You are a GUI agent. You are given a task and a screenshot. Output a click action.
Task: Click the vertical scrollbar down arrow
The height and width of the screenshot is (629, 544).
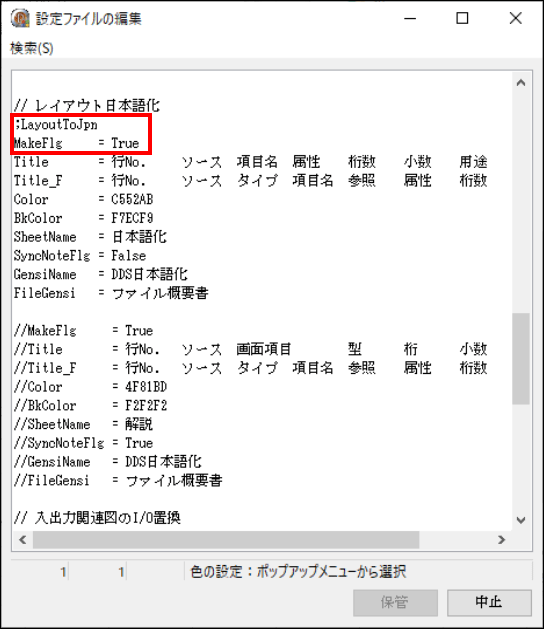pos(521,520)
